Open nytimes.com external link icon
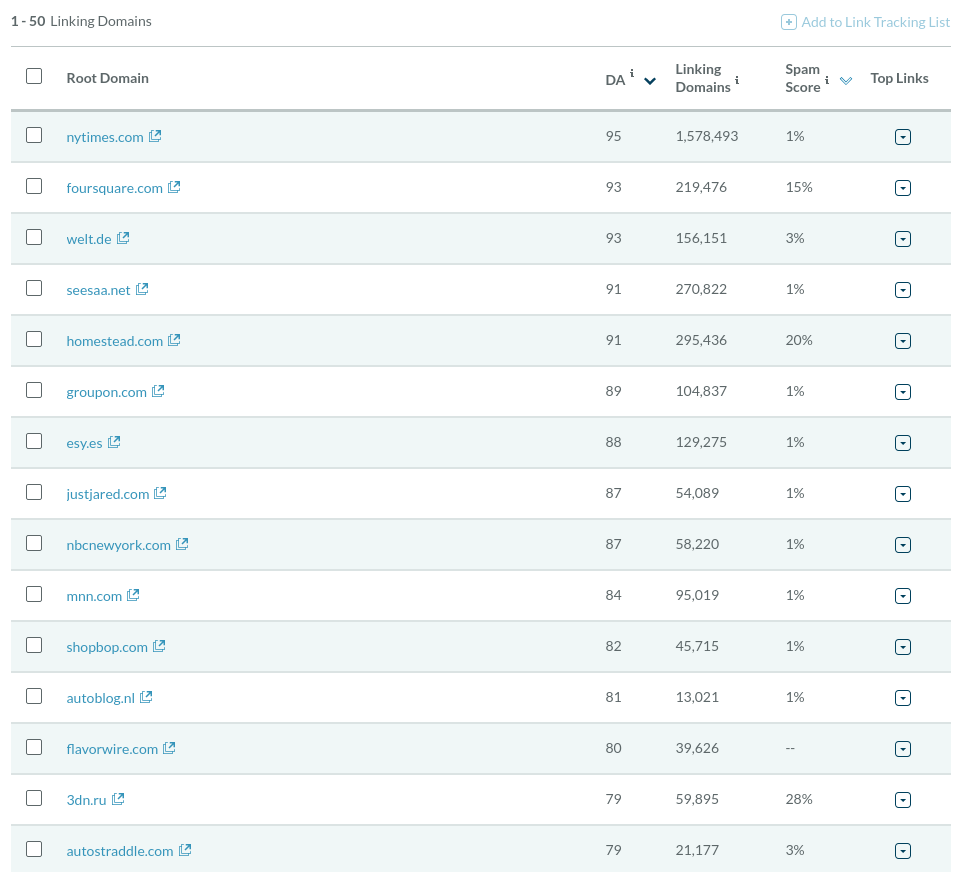Viewport: 966px width, 872px height. tap(155, 136)
